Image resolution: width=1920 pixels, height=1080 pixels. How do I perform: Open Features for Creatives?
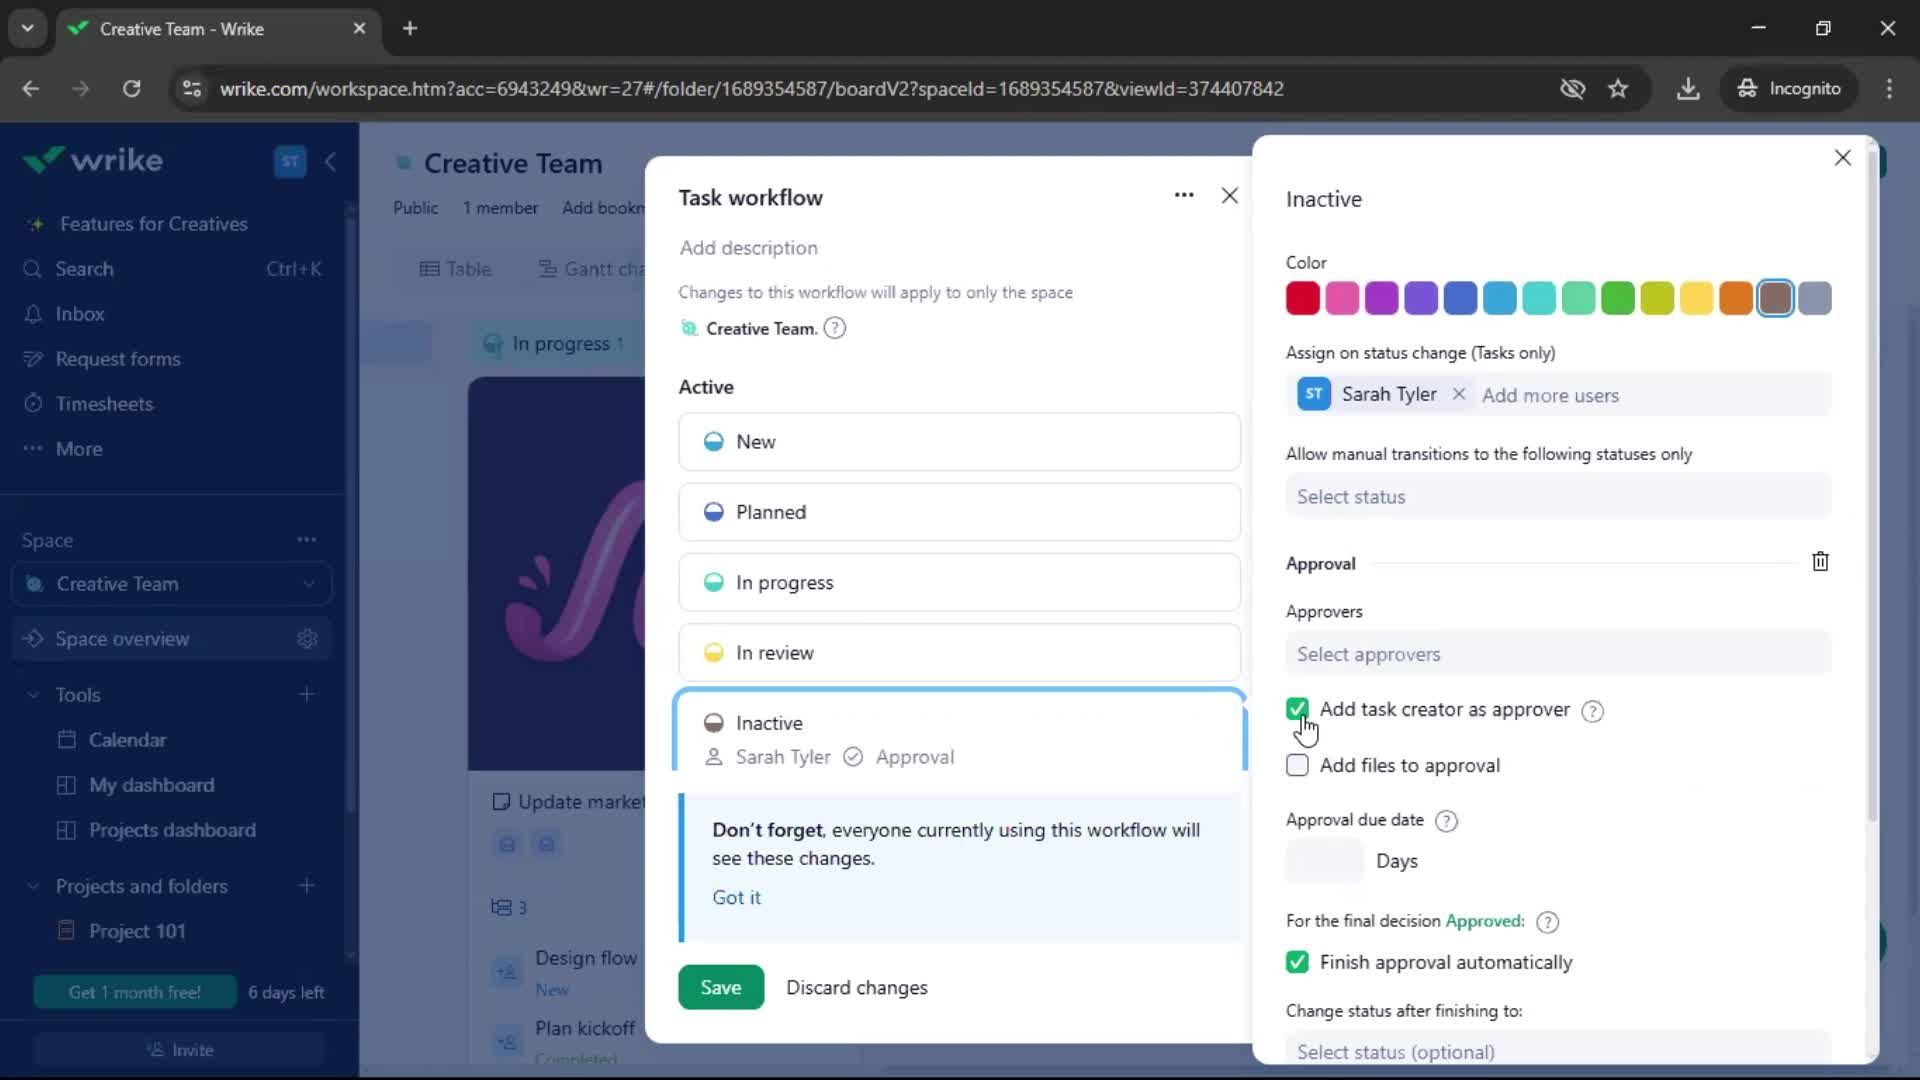pyautogui.click(x=153, y=224)
